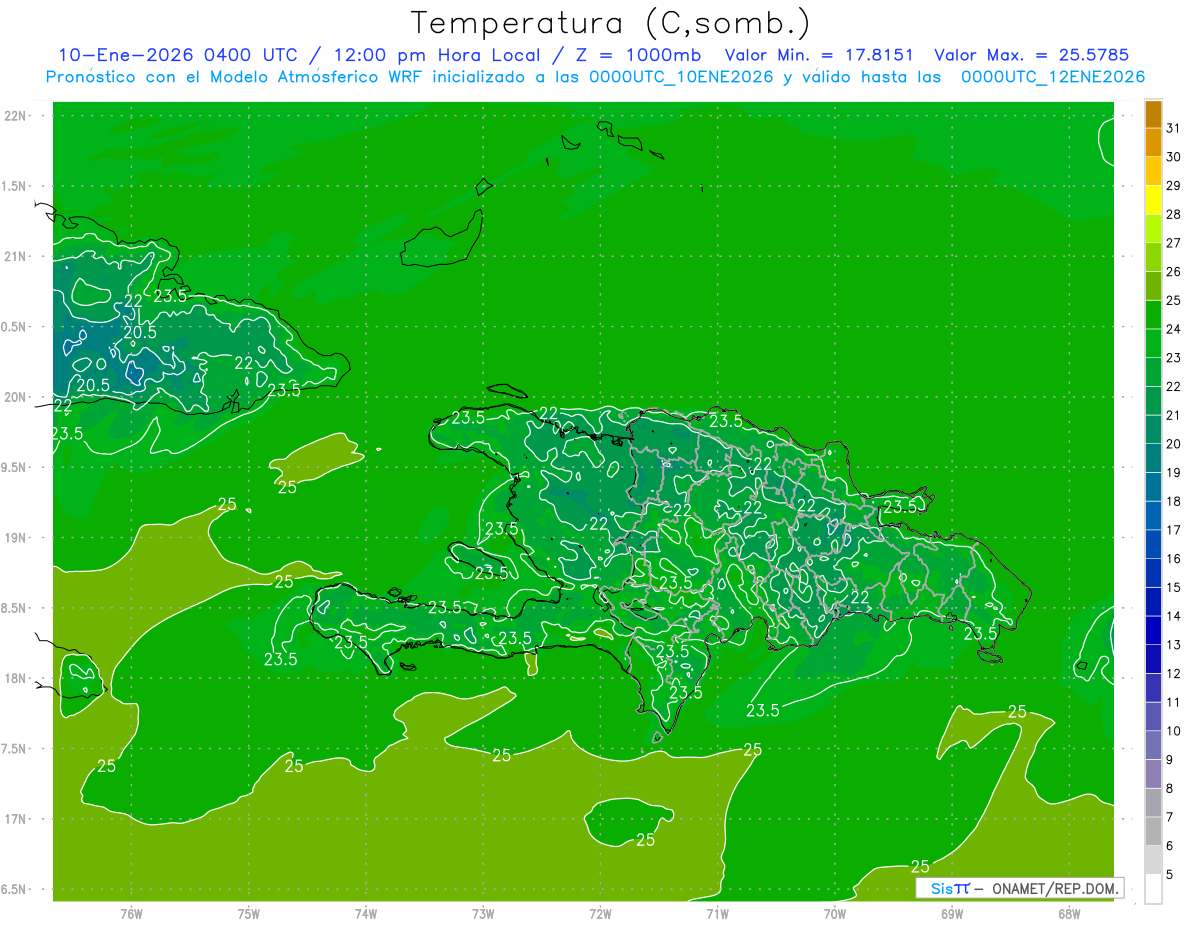Click the '17N' latitude axis label
Screen dimensions: 1200x927
[15, 819]
